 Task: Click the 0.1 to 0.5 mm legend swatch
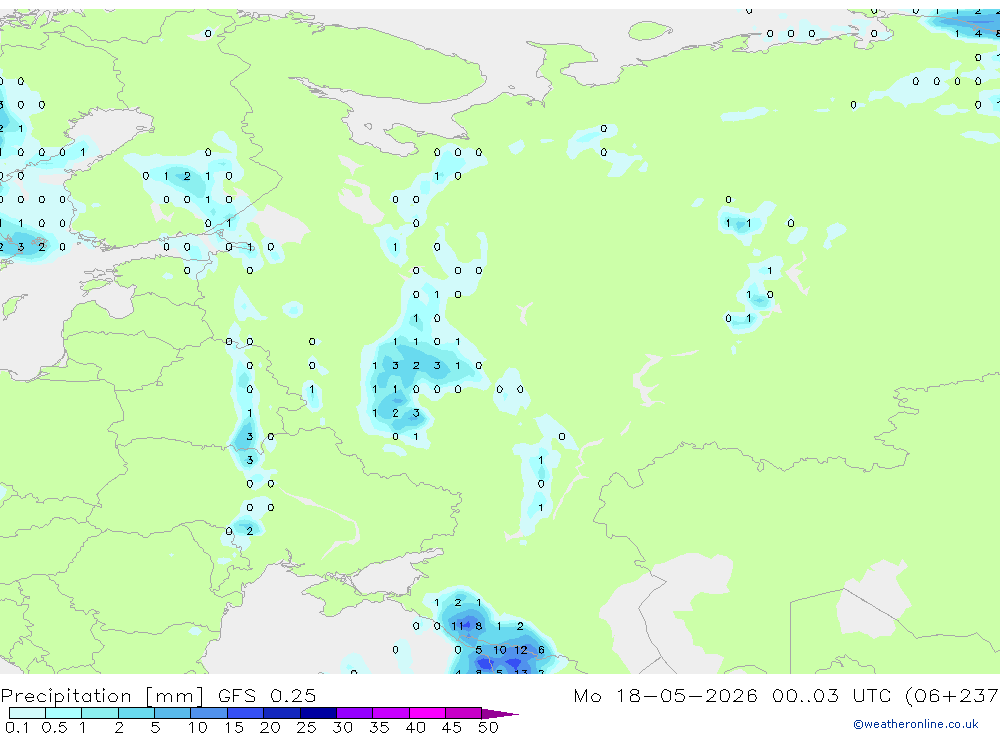pos(27,713)
